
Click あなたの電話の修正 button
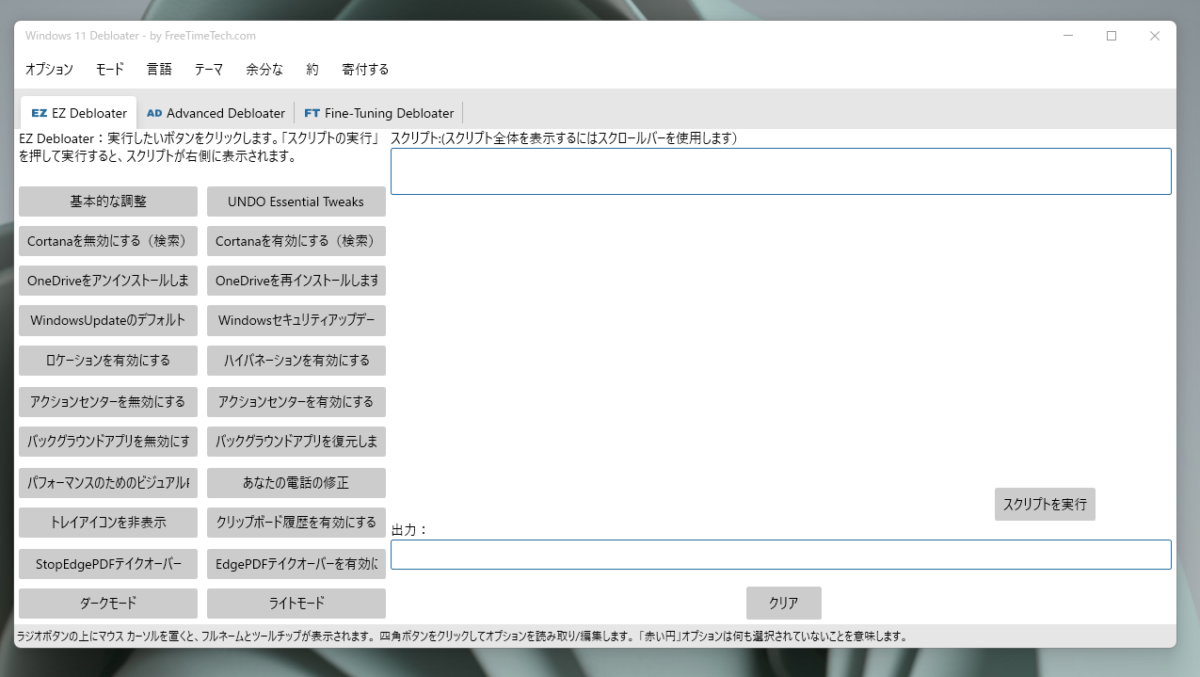point(296,483)
